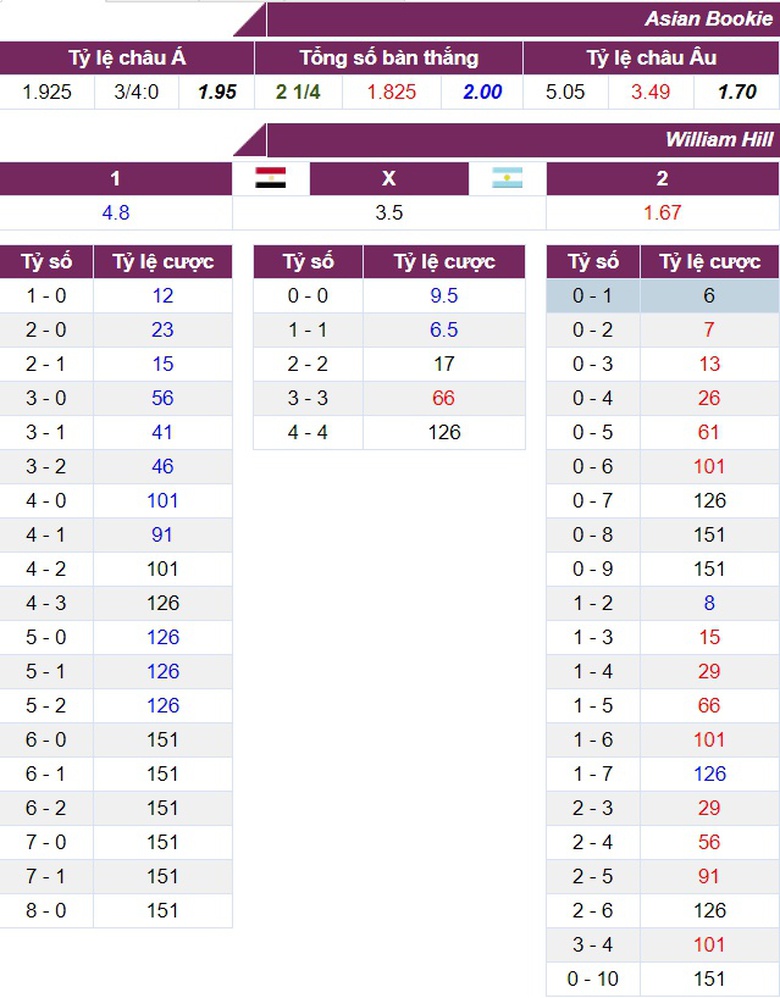Viewport: 780px width, 998px height.
Task: Click the Argentina flag icon
Action: tap(507, 179)
